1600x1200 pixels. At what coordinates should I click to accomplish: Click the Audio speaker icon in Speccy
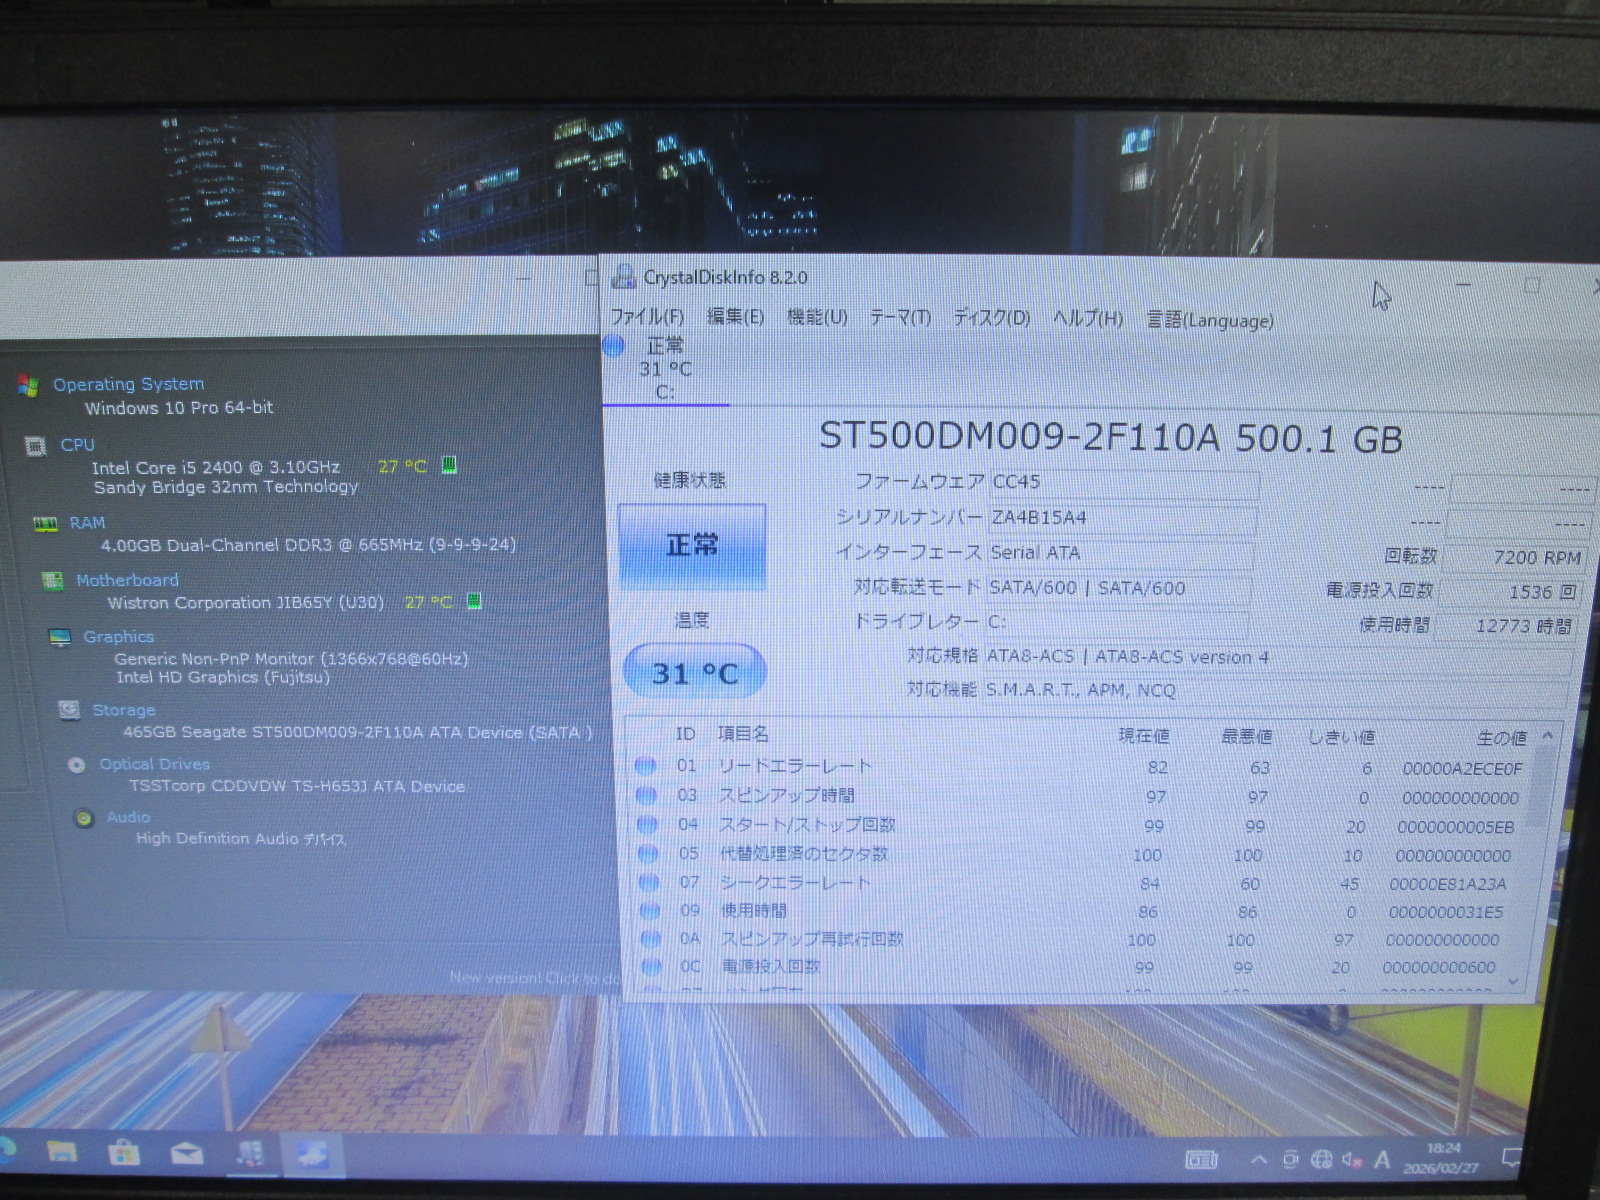click(84, 818)
